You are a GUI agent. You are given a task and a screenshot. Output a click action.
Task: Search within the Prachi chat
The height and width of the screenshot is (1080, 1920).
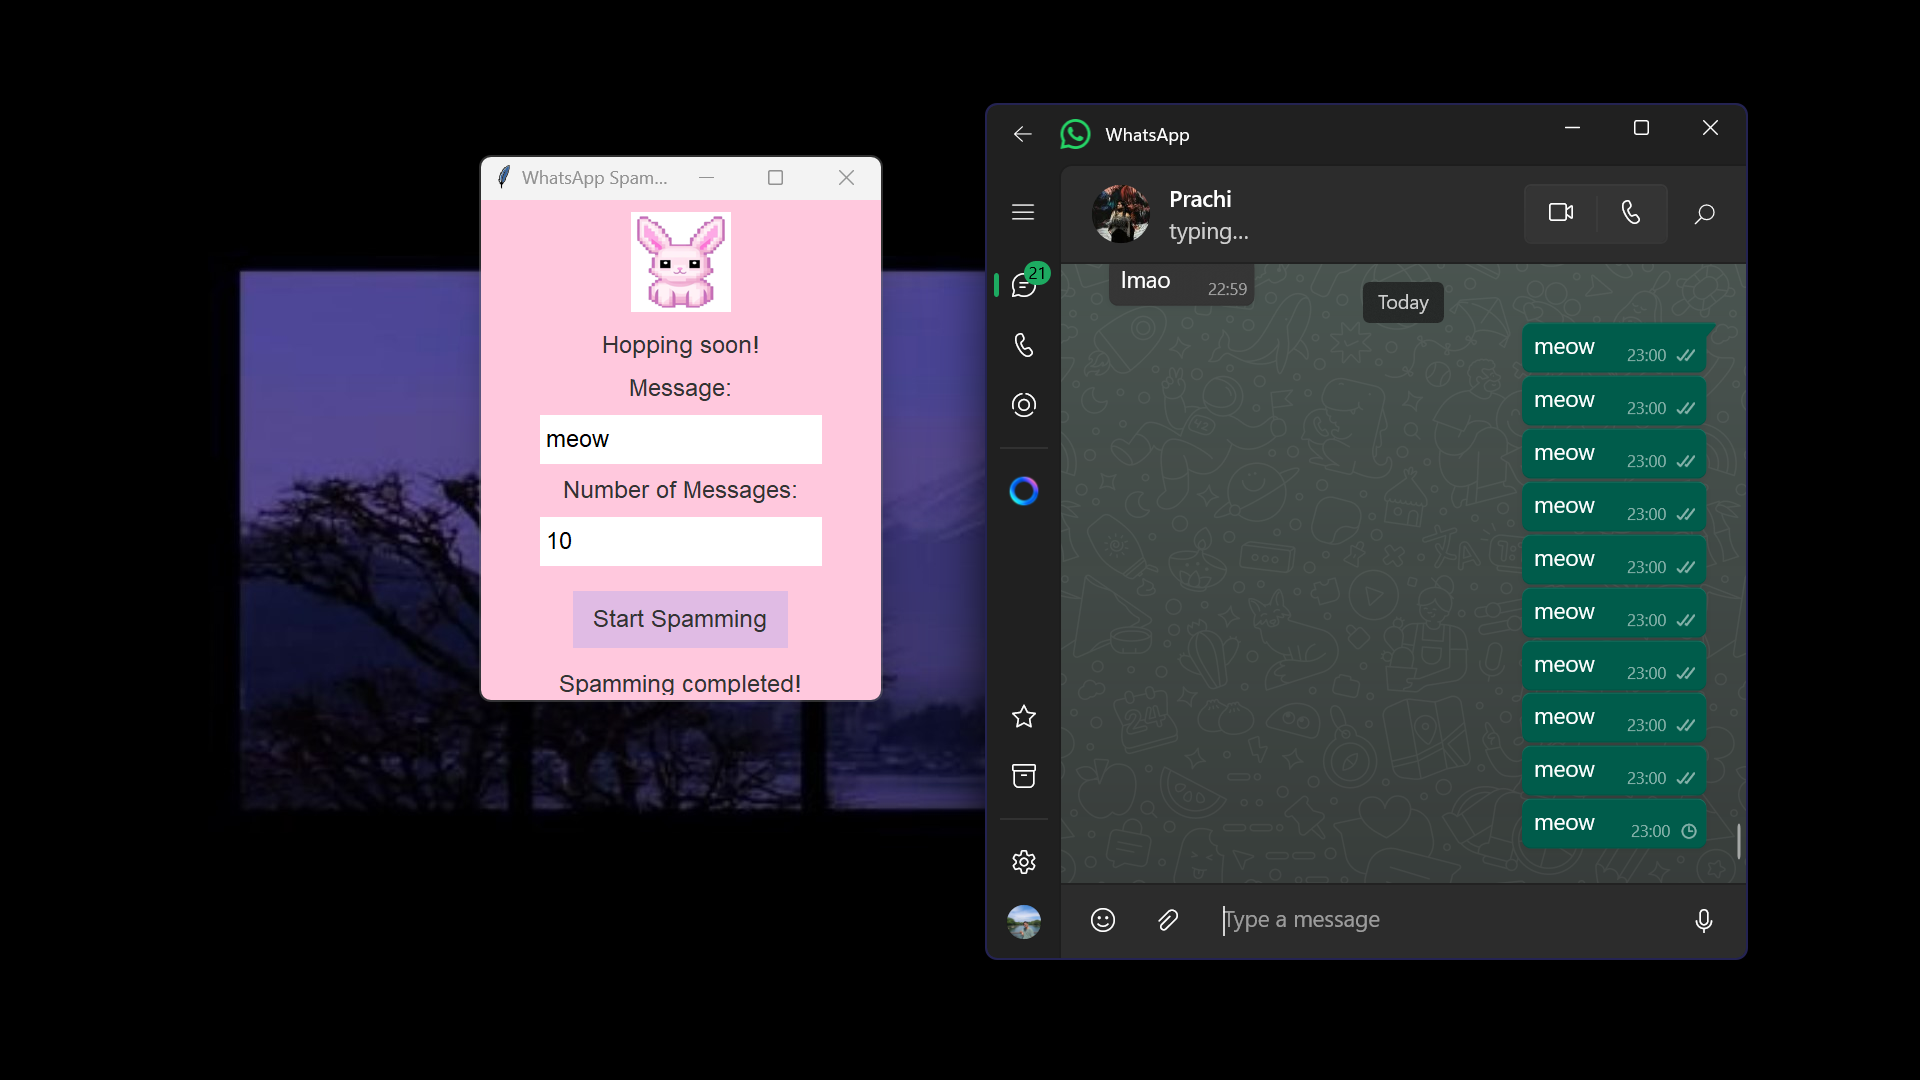pyautogui.click(x=1705, y=214)
